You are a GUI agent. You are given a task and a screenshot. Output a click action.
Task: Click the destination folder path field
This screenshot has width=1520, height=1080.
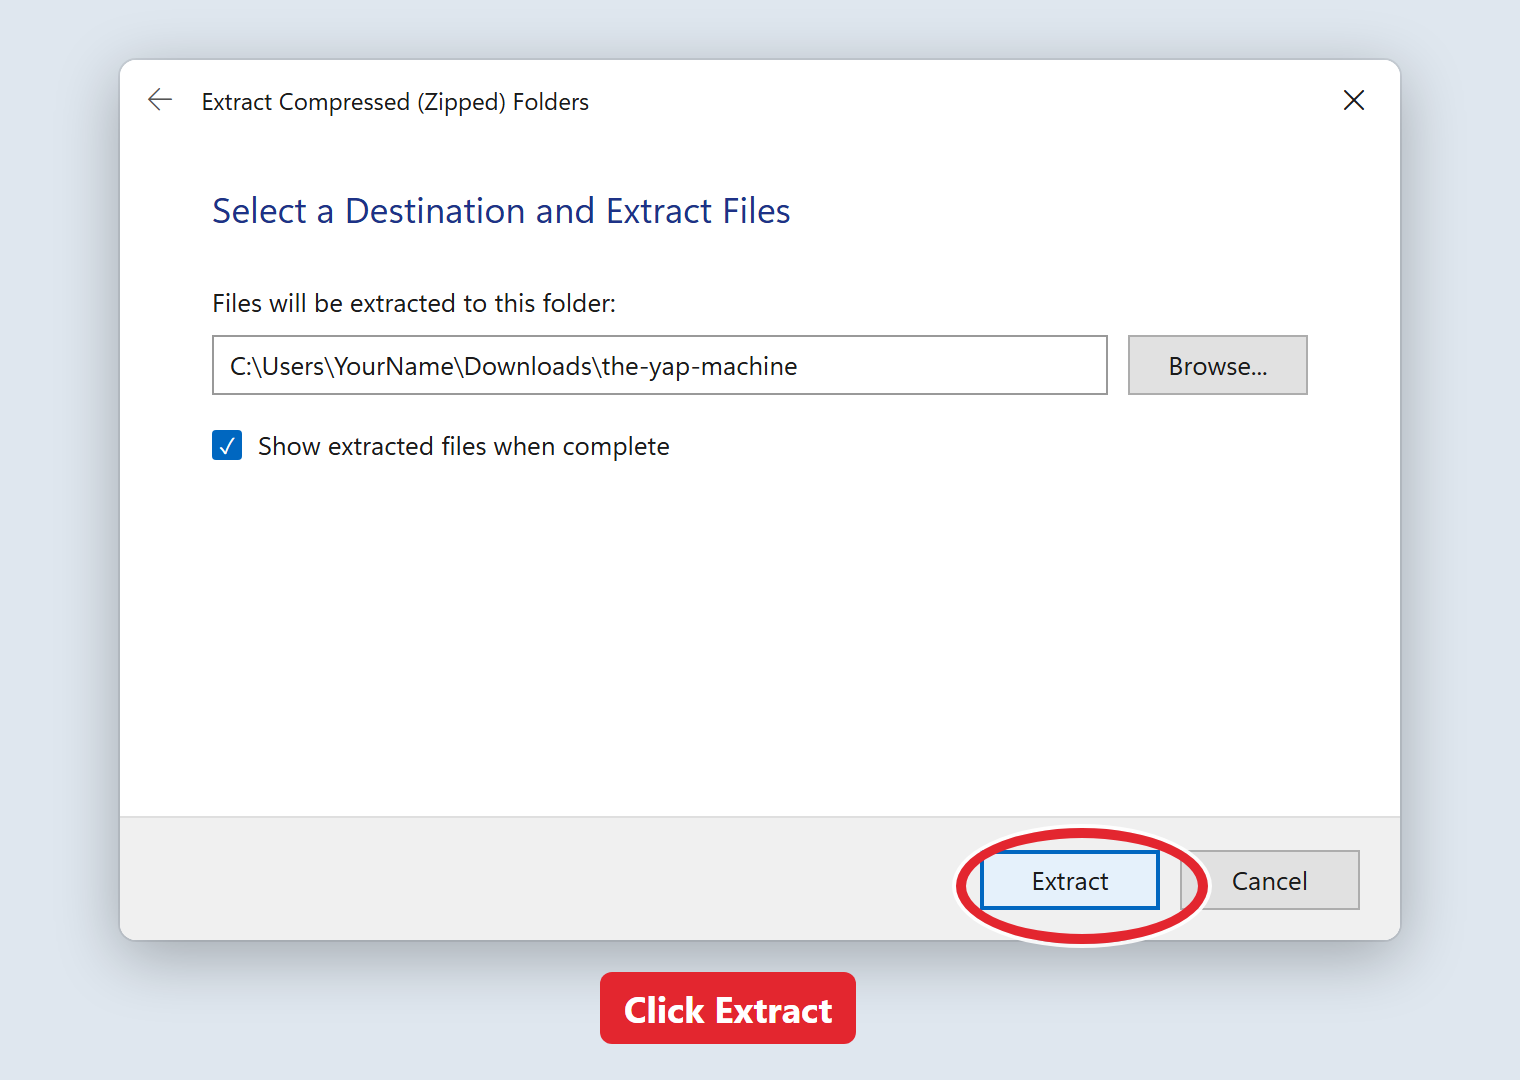pos(660,365)
